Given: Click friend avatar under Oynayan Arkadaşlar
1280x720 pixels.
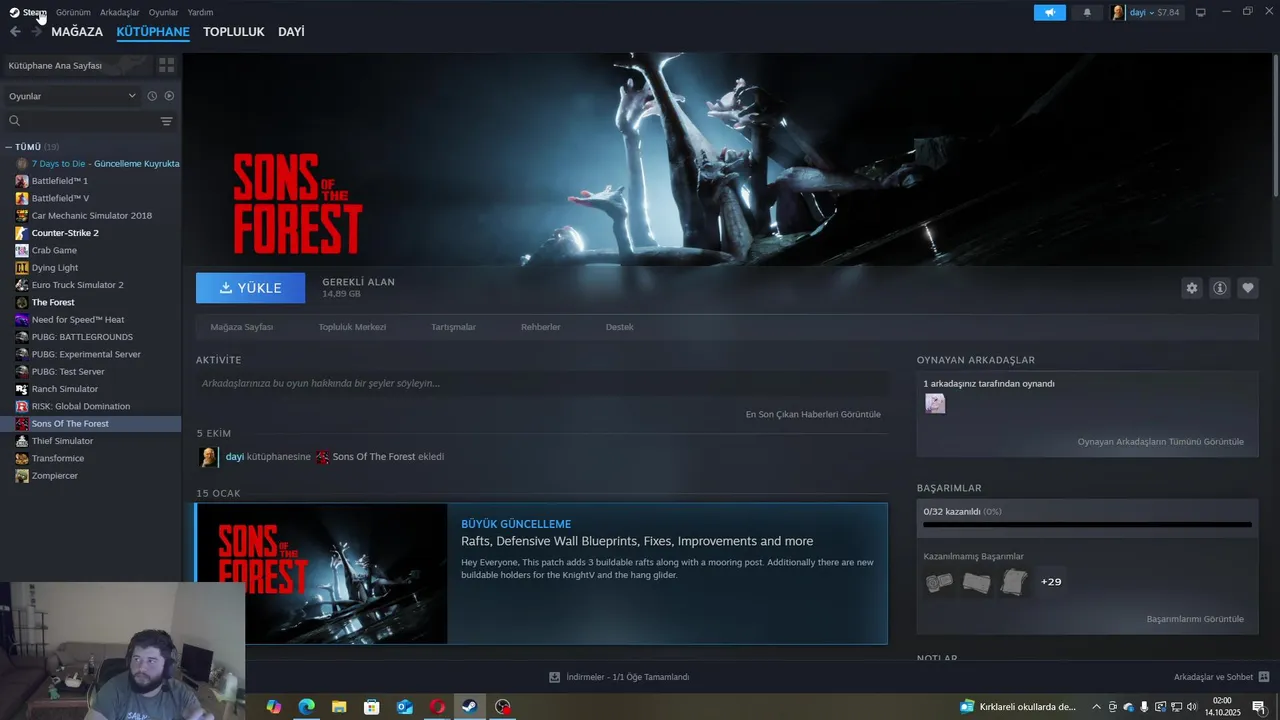Looking at the screenshot, I should 935,403.
